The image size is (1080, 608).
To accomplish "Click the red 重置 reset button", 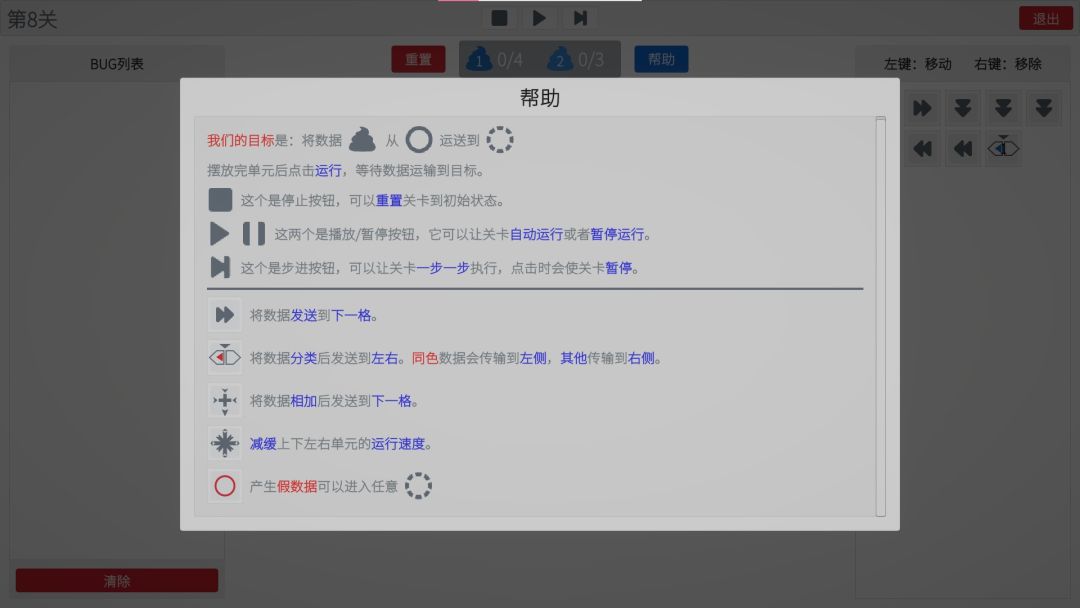I will click(x=417, y=58).
